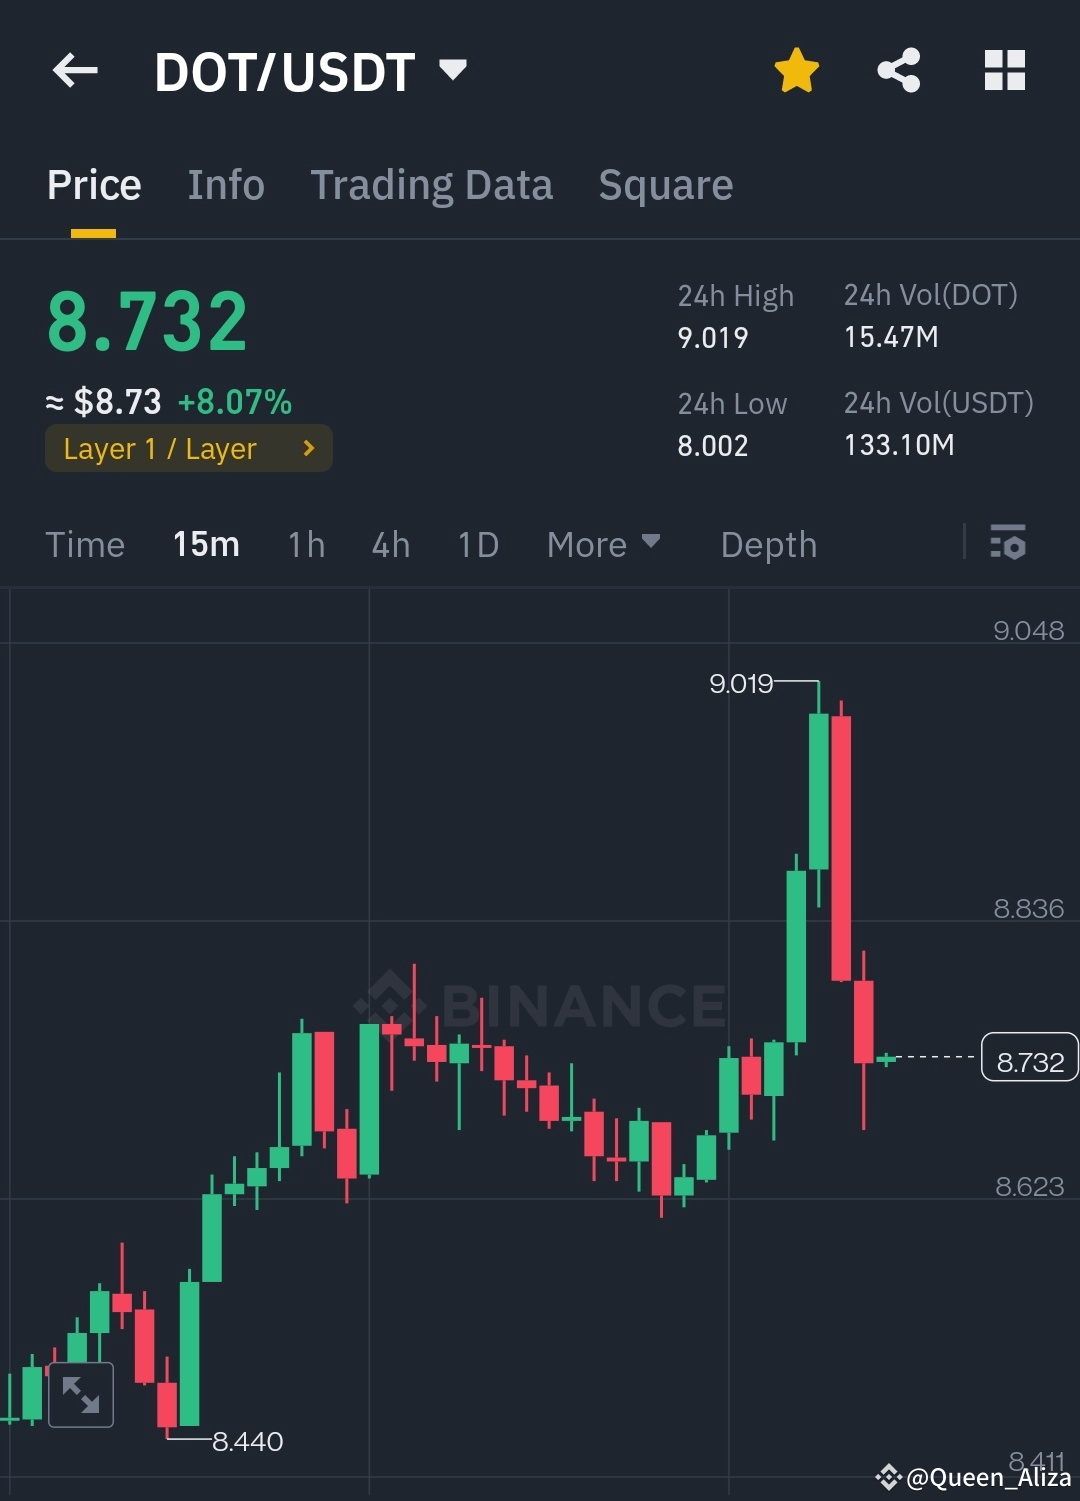This screenshot has width=1080, height=1501.
Task: Expand the More timeframes dropdown
Action: tap(602, 544)
